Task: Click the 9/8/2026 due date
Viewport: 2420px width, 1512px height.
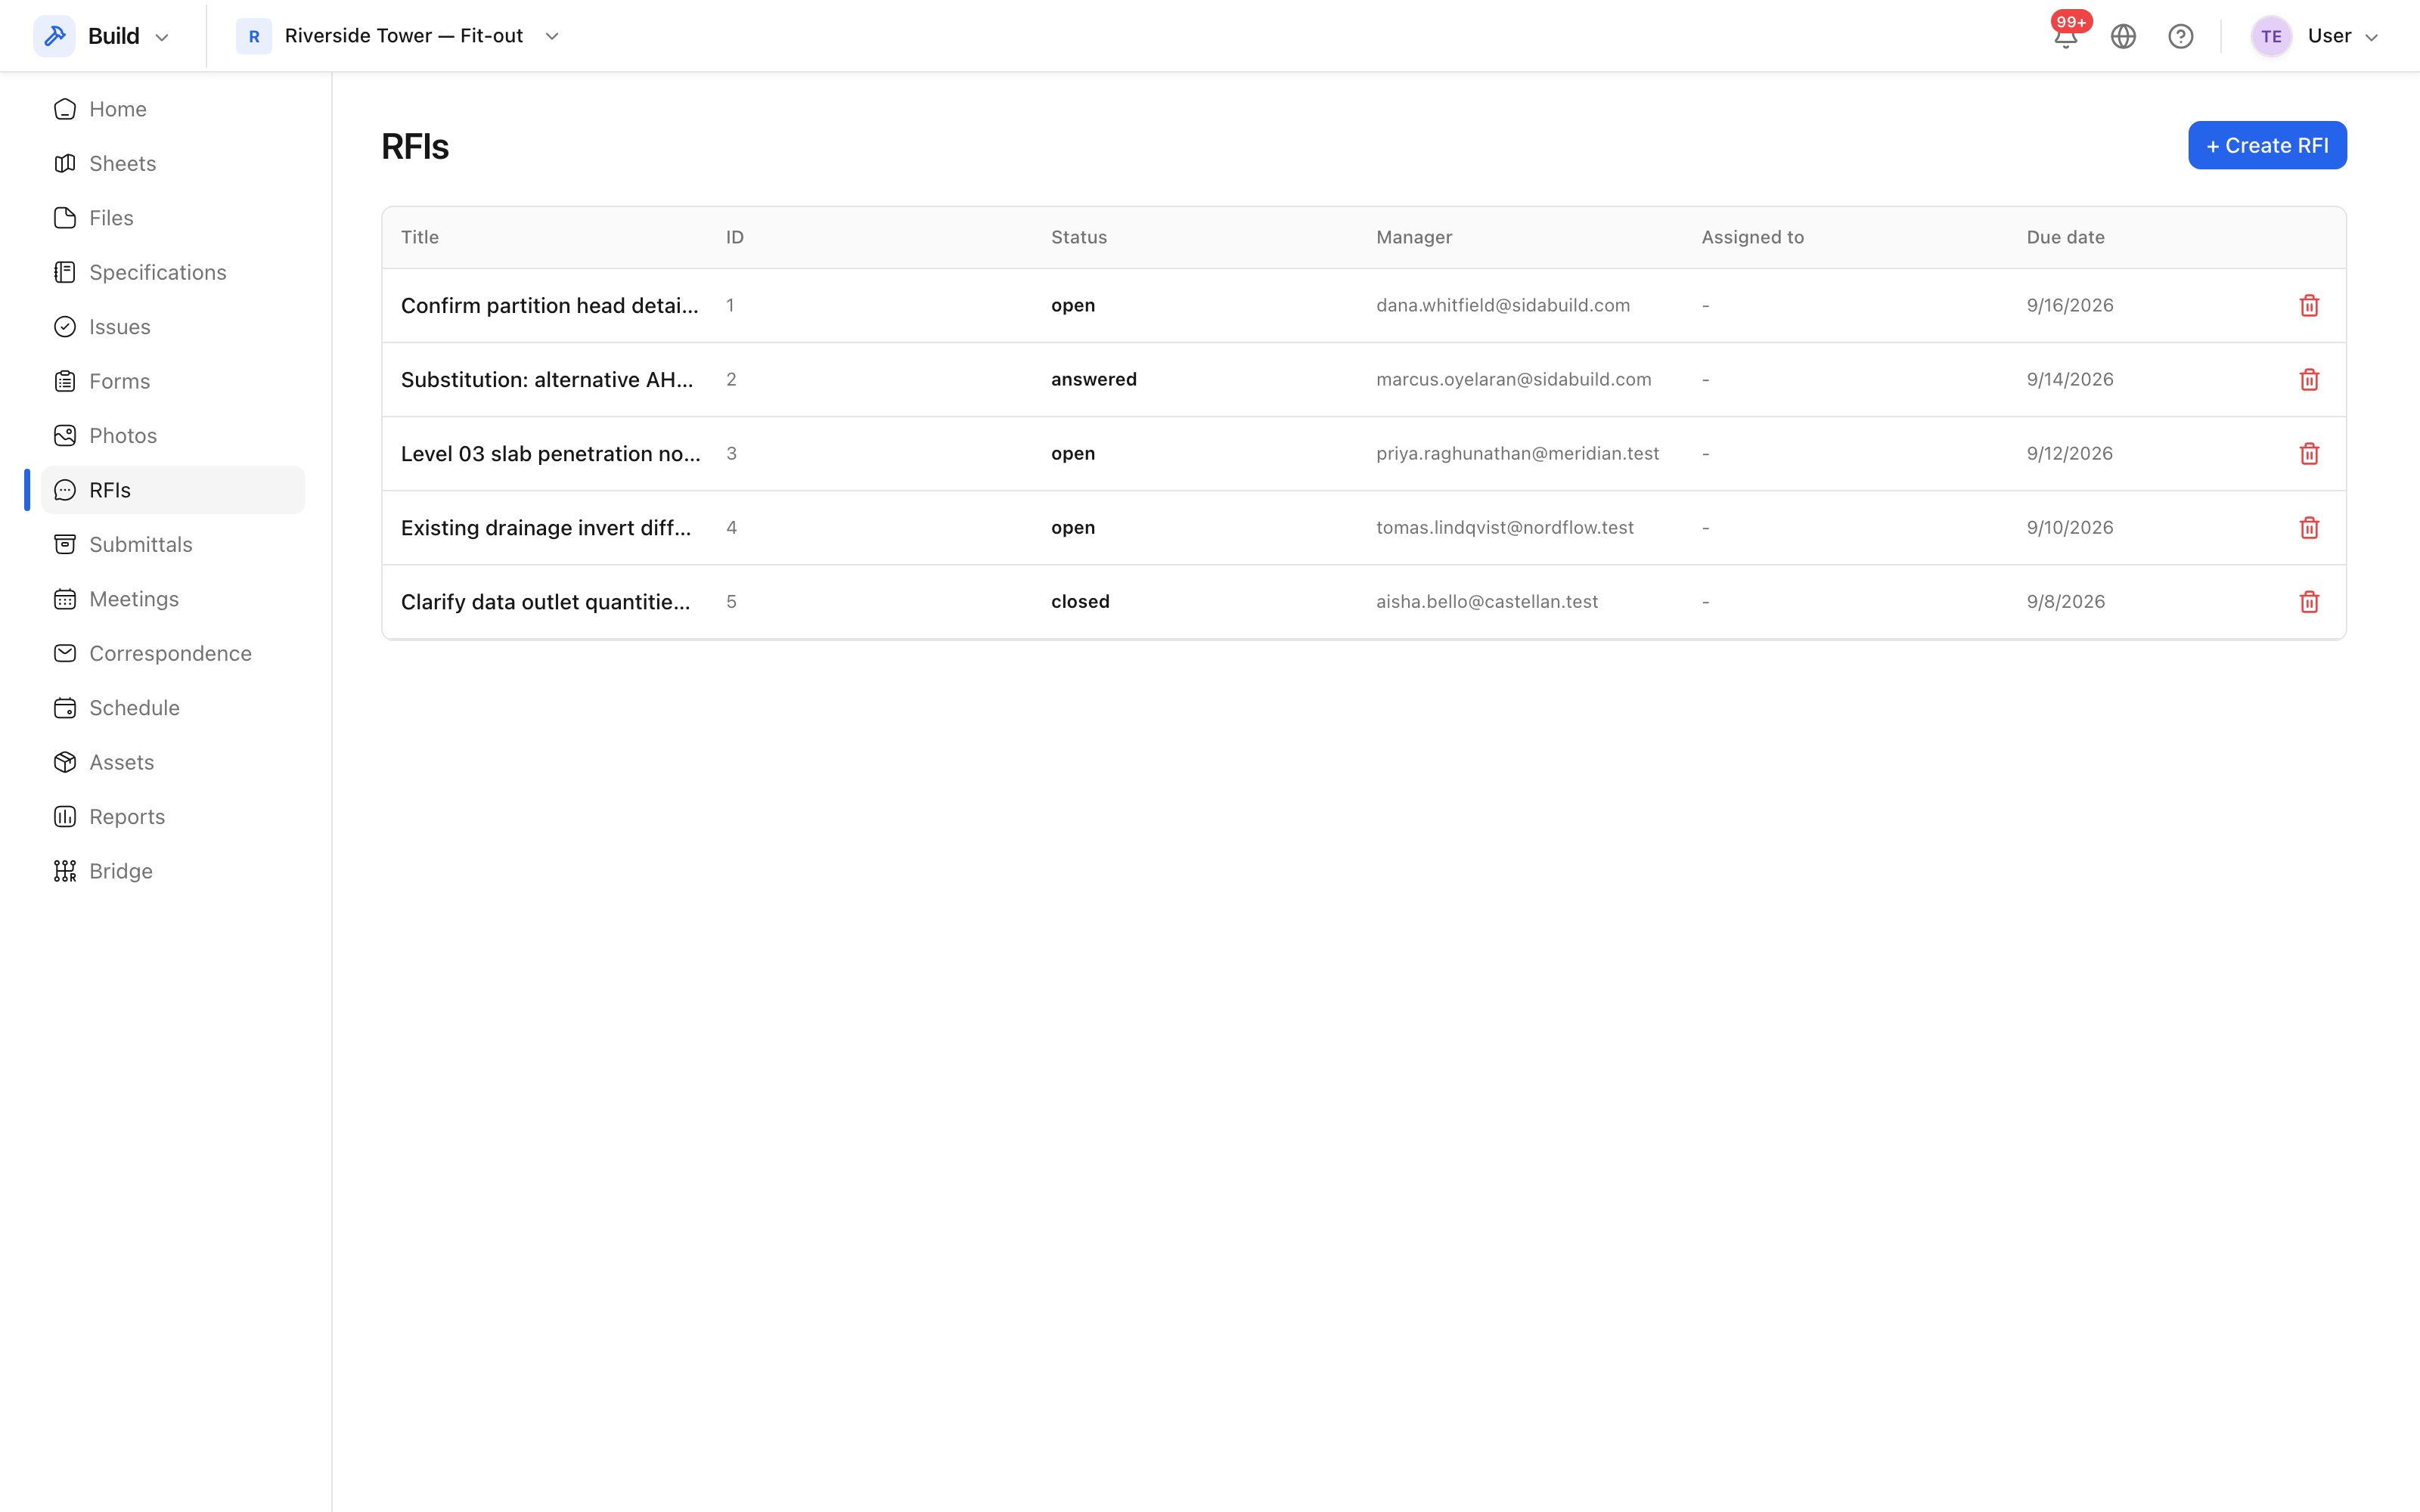Action: (2065, 602)
